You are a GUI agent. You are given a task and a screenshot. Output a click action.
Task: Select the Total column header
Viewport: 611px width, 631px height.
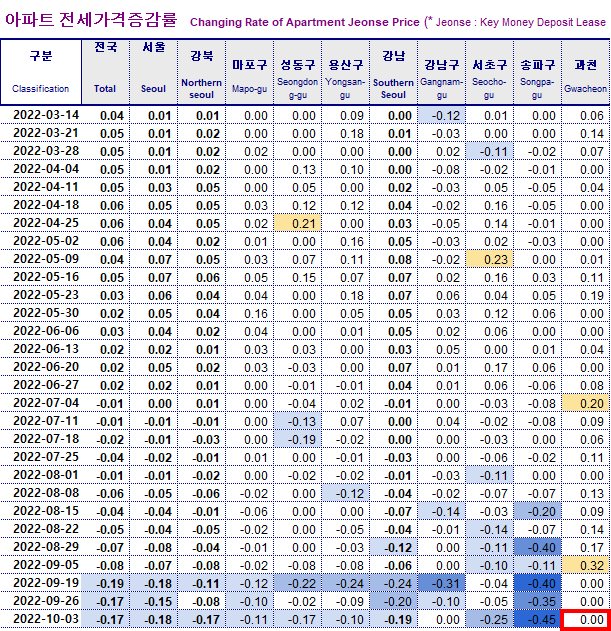tap(105, 72)
